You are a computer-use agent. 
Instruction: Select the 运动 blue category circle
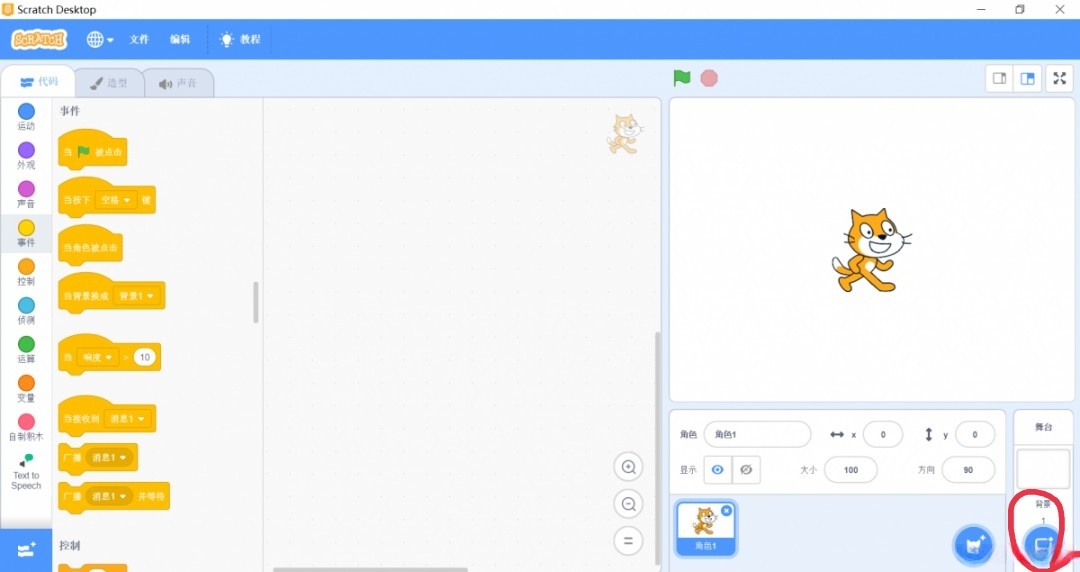click(x=26, y=112)
